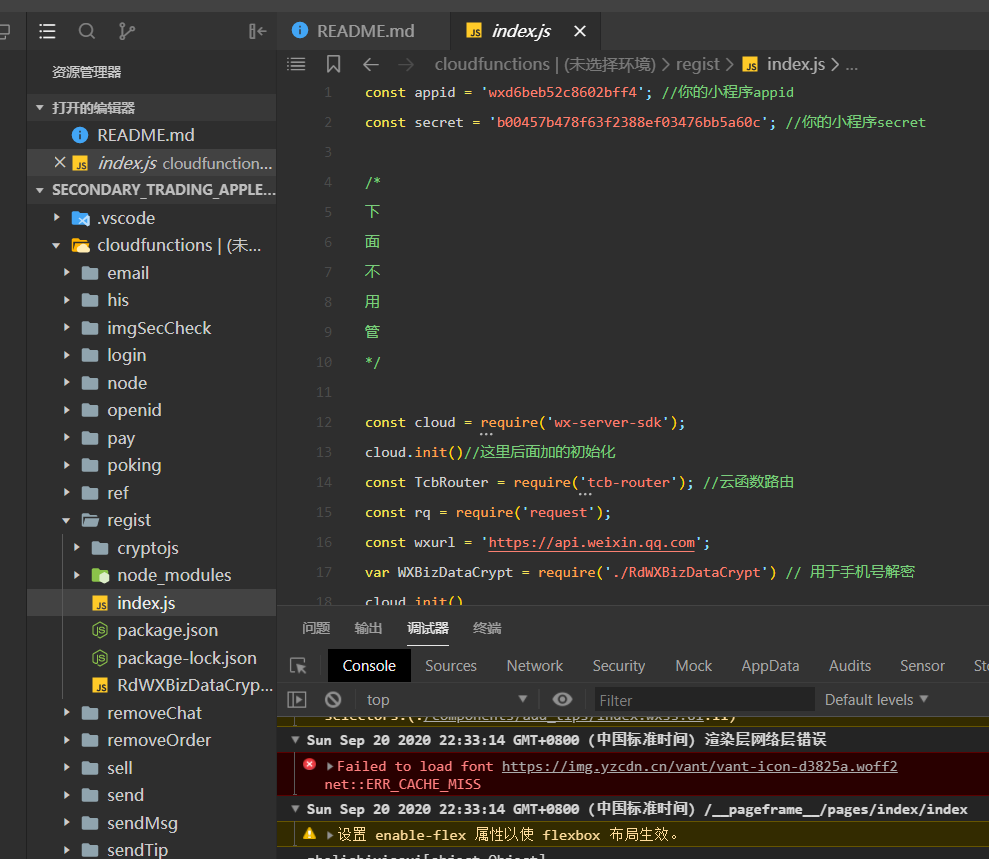Open the top context dropdown

pyautogui.click(x=447, y=699)
